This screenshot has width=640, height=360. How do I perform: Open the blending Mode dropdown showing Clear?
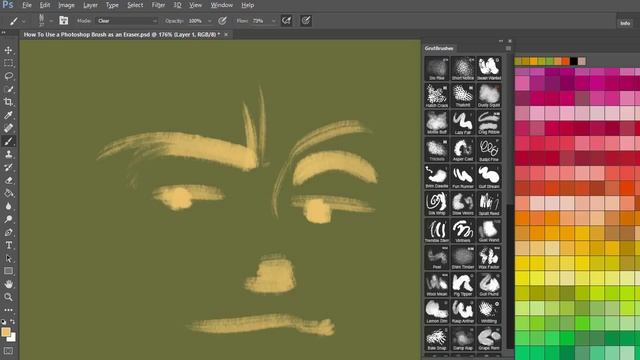point(127,21)
